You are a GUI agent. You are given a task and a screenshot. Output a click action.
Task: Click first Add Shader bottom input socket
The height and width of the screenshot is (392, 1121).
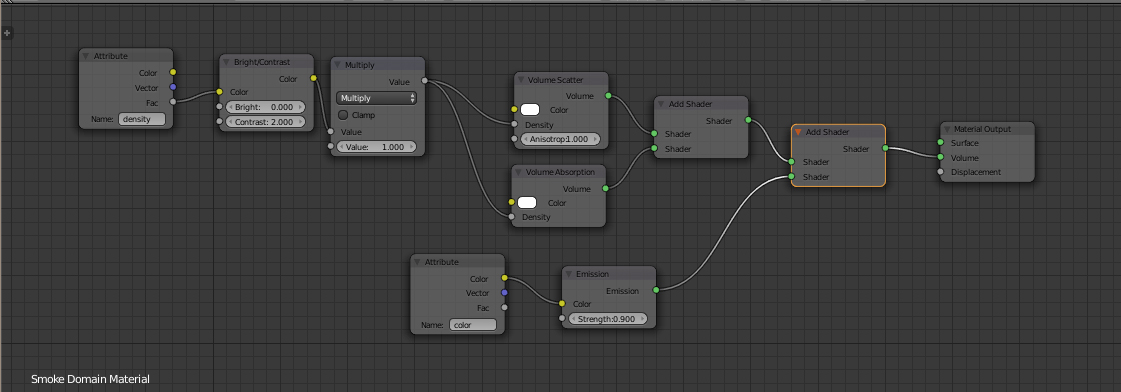654,148
